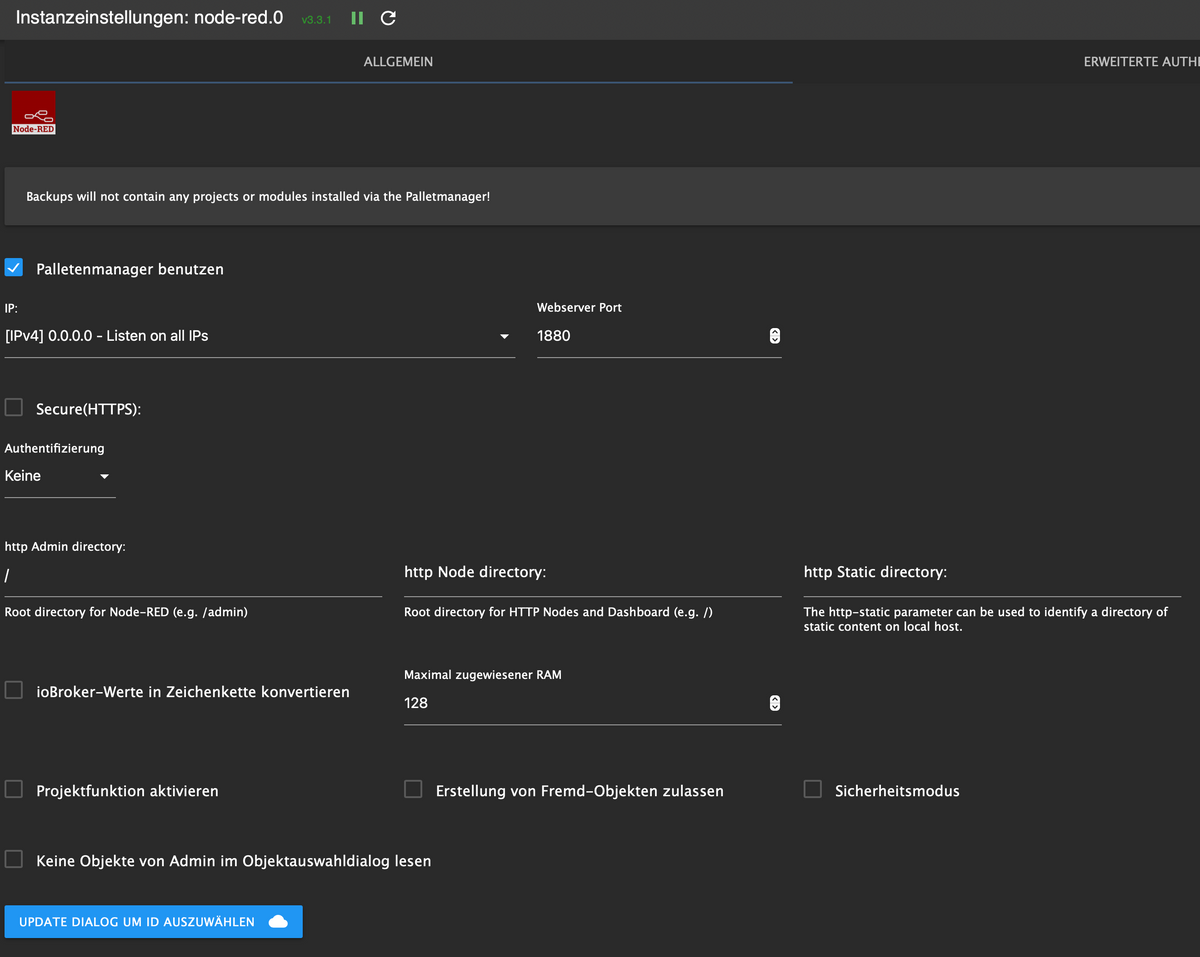The image size is (1200, 957).
Task: Enable Secure(HTTPS) checkbox
Action: coord(14,408)
